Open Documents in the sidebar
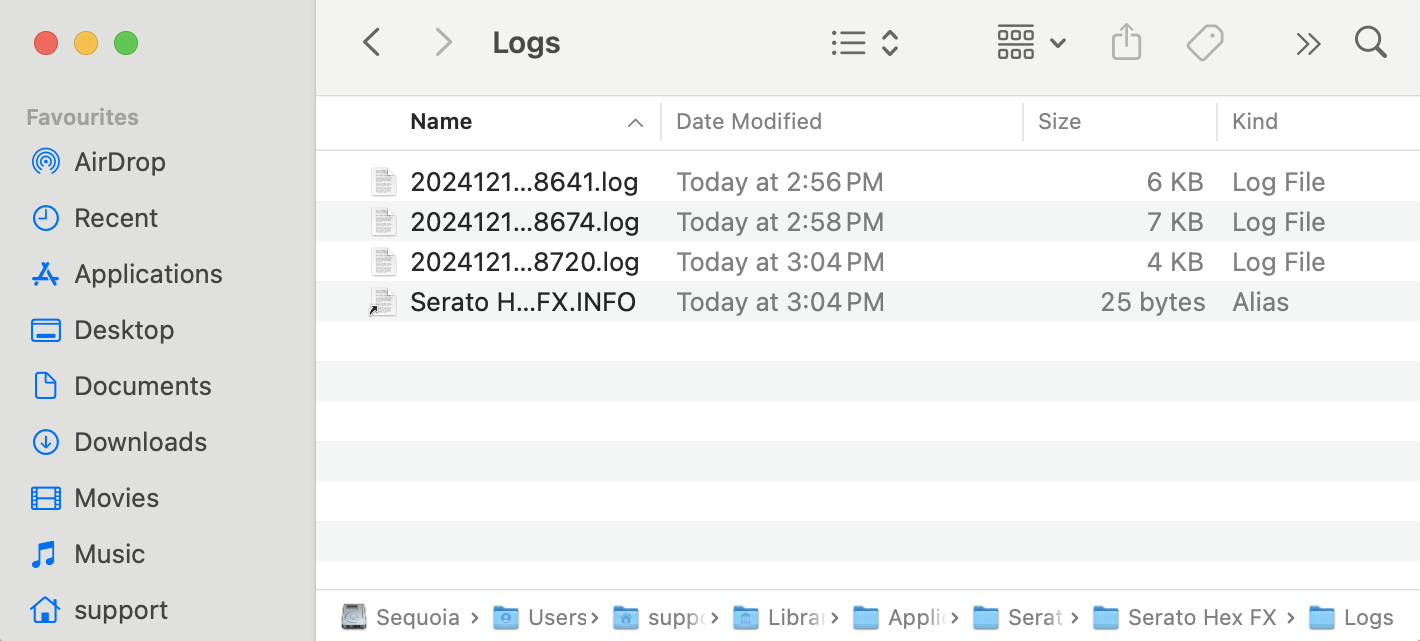 point(120,386)
